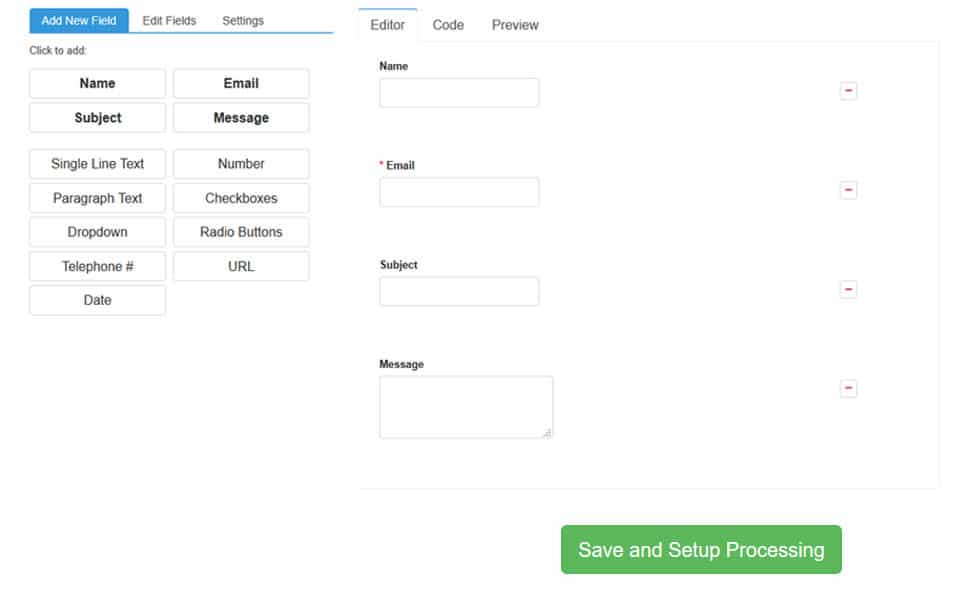Click Save and Setup Processing button
This screenshot has width=954, height=600.
(x=701, y=550)
